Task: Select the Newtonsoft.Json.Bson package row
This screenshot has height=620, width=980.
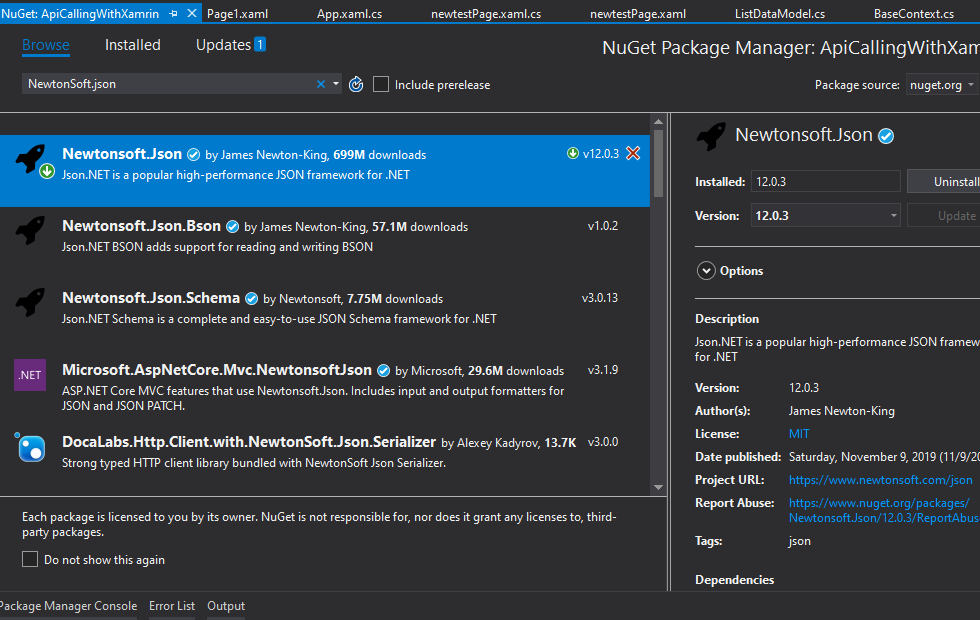Action: pos(325,242)
